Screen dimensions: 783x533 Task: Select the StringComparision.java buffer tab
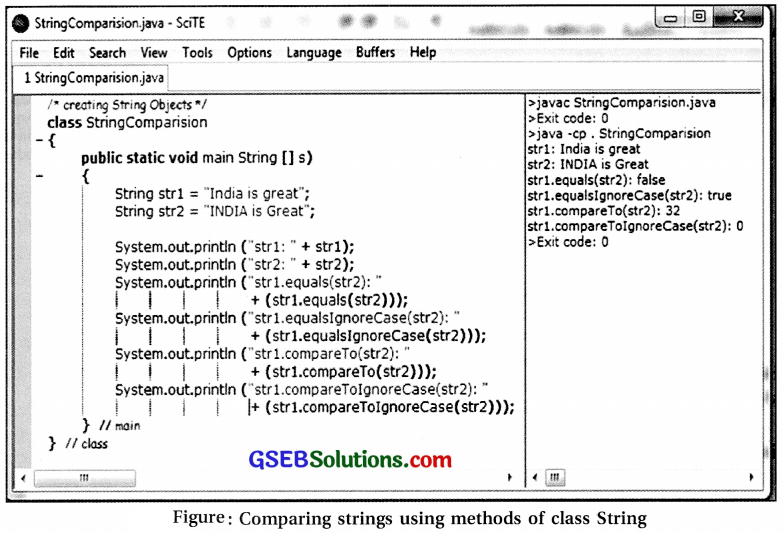coord(93,78)
